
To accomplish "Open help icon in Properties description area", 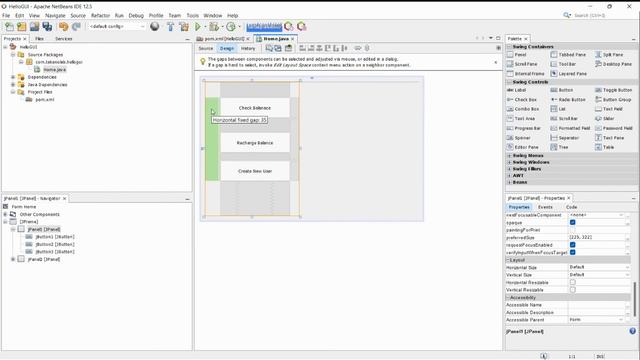I will pyautogui.click(x=633, y=331).
